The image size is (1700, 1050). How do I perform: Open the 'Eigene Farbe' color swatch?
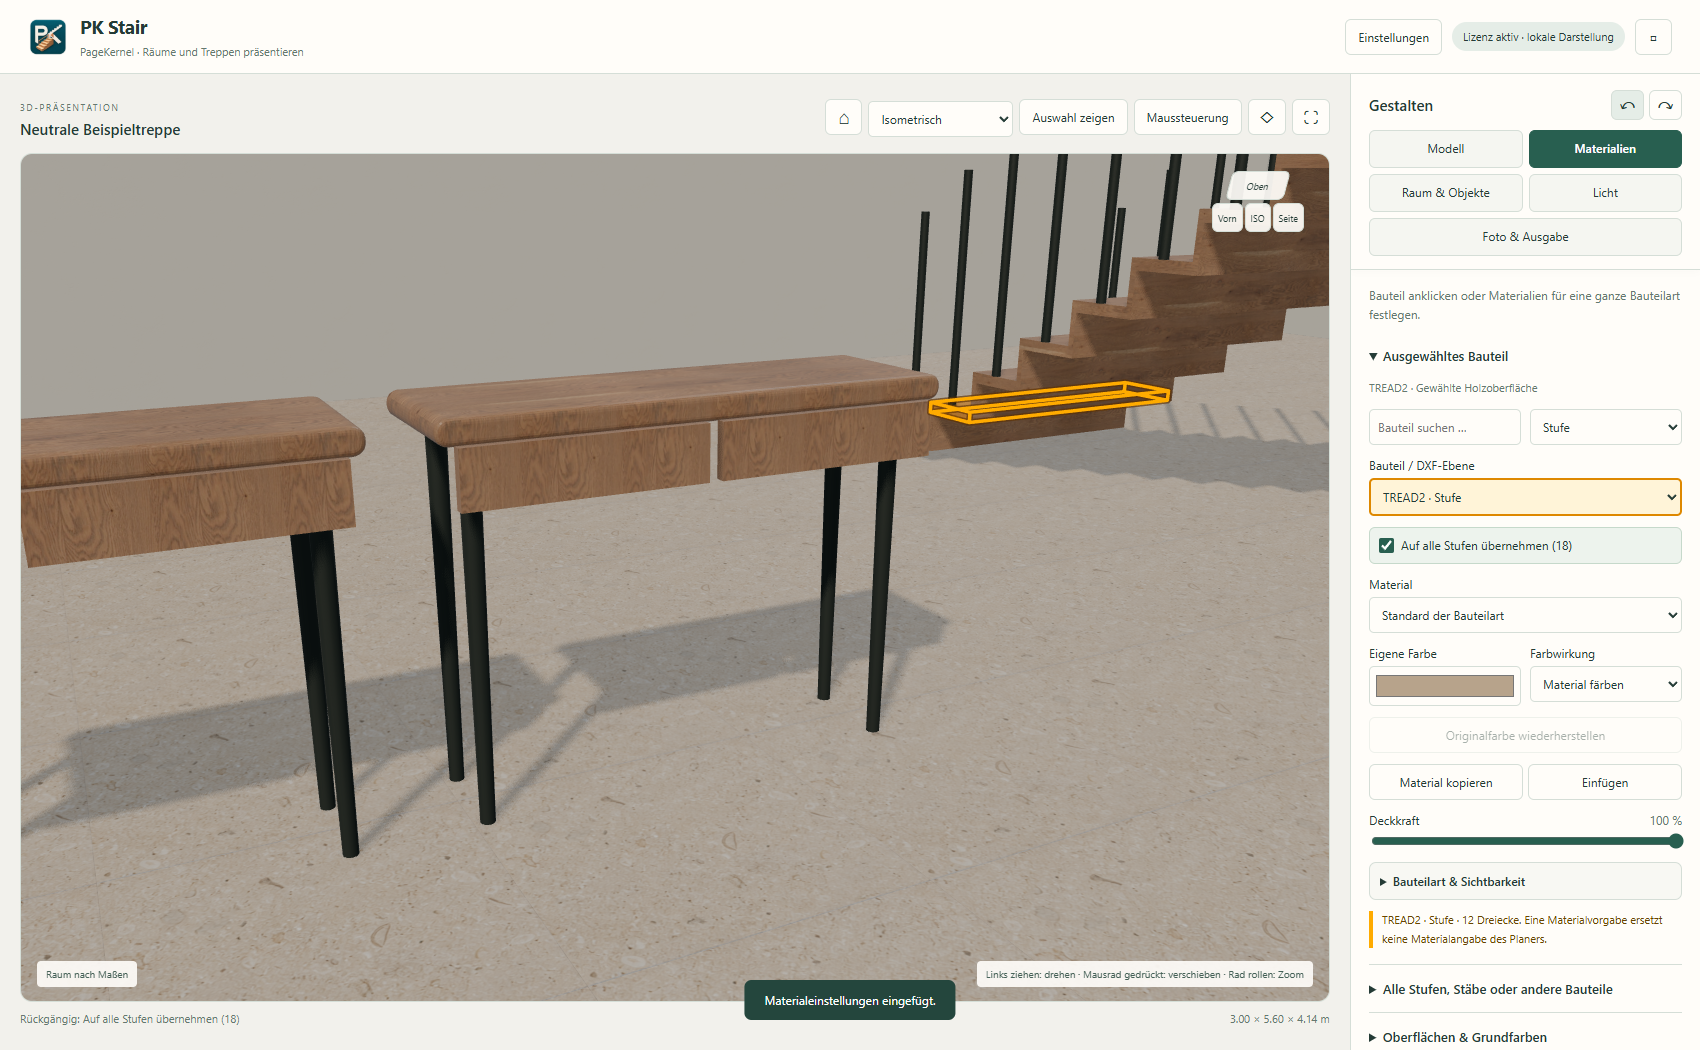pos(1445,685)
